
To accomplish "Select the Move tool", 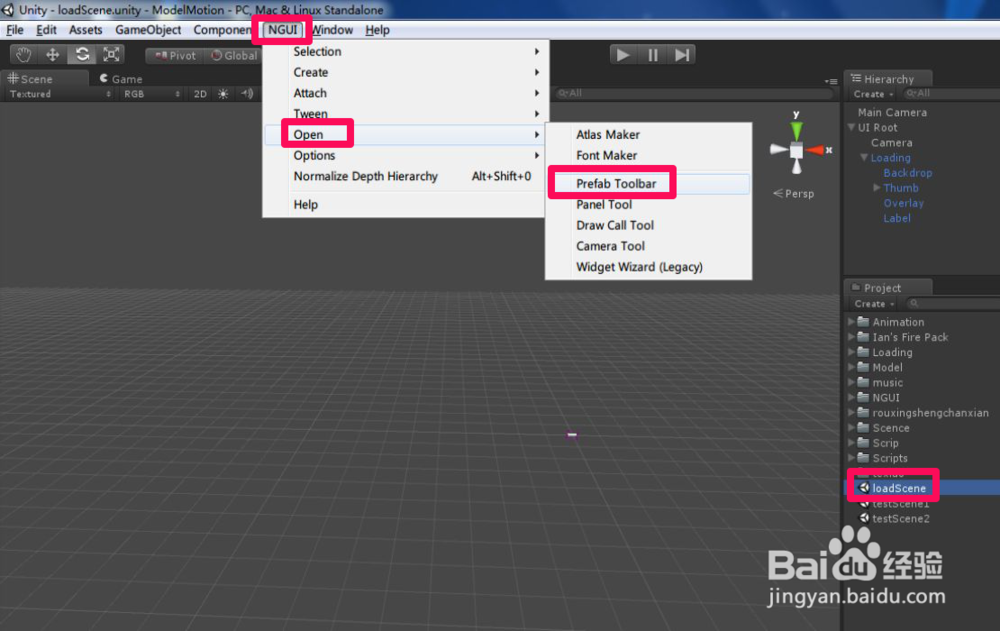I will click(52, 54).
